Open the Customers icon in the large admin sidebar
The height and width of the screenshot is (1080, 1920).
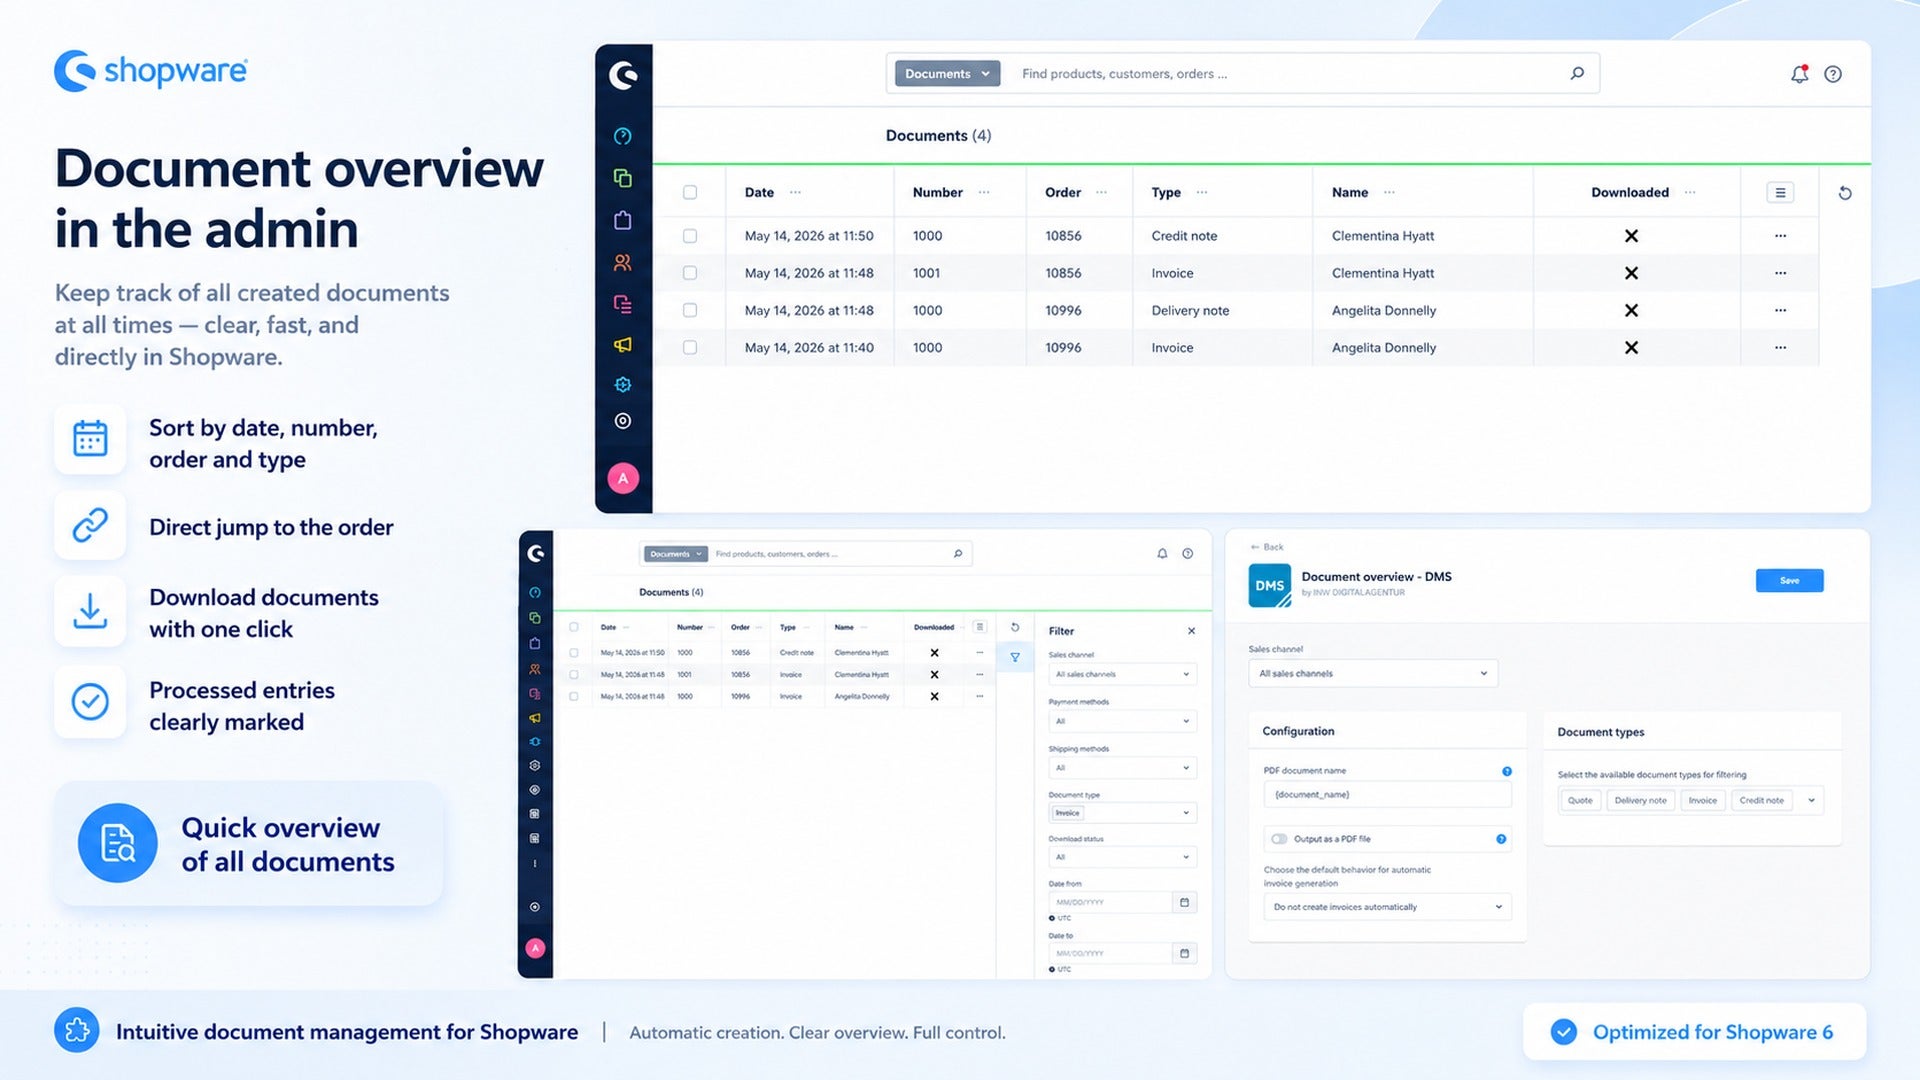pyautogui.click(x=622, y=263)
